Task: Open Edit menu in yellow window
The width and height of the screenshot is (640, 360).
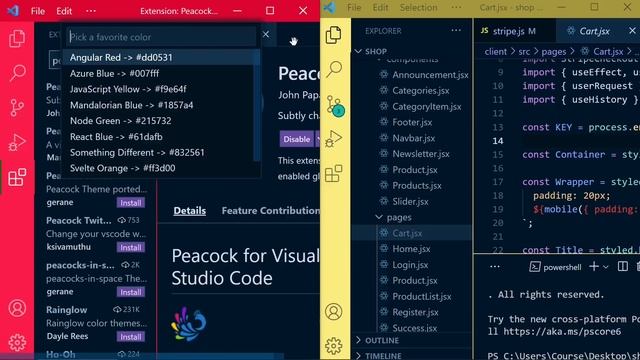Action: click(x=380, y=7)
